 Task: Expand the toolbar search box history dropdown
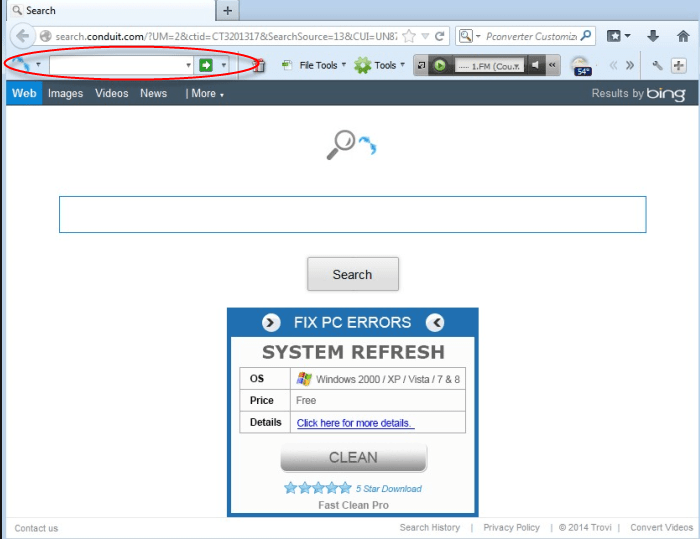[x=188, y=65]
